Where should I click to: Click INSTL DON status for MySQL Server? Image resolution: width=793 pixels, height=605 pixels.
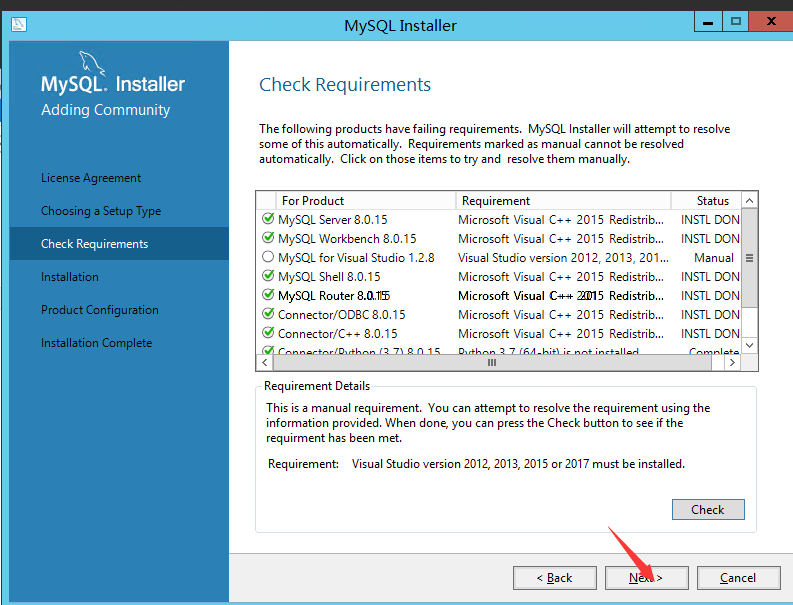tap(710, 220)
